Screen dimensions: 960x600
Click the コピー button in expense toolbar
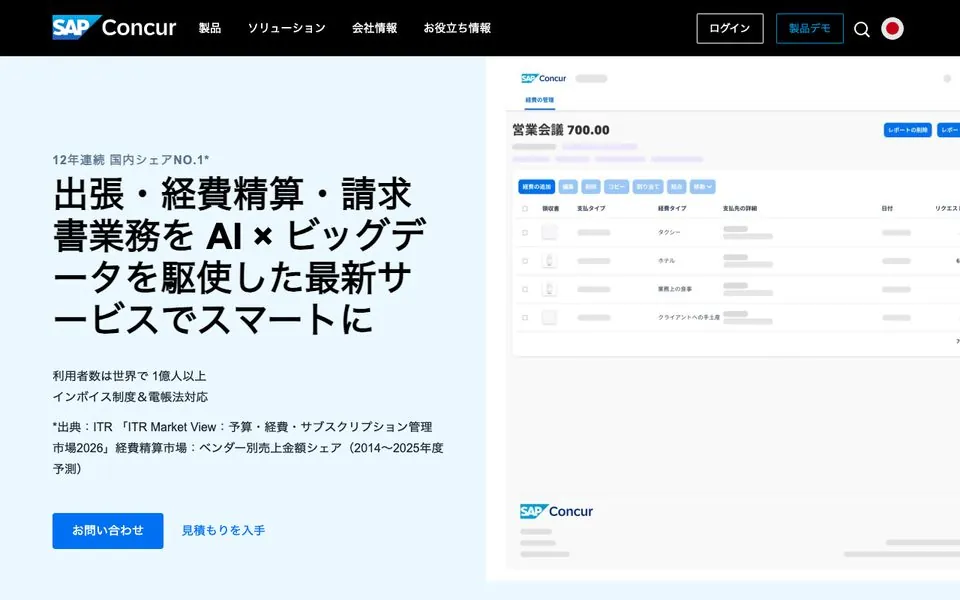(x=616, y=187)
